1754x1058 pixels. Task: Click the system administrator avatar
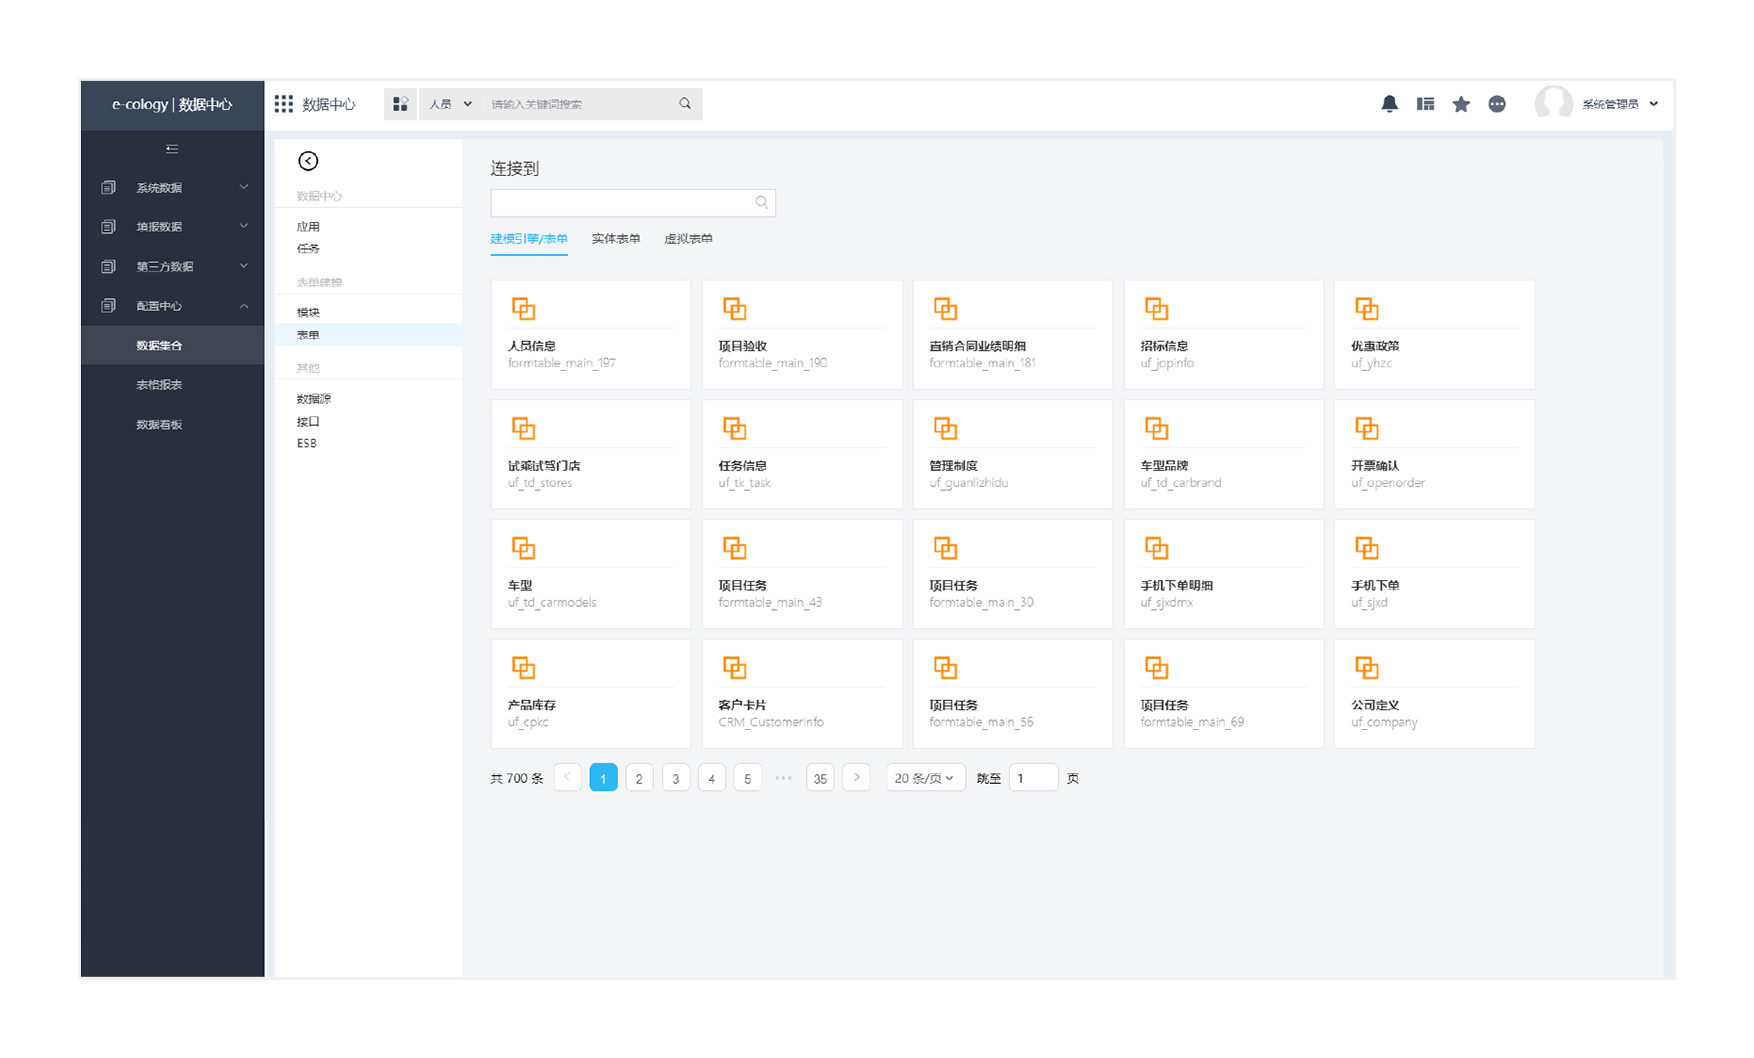pyautogui.click(x=1553, y=103)
